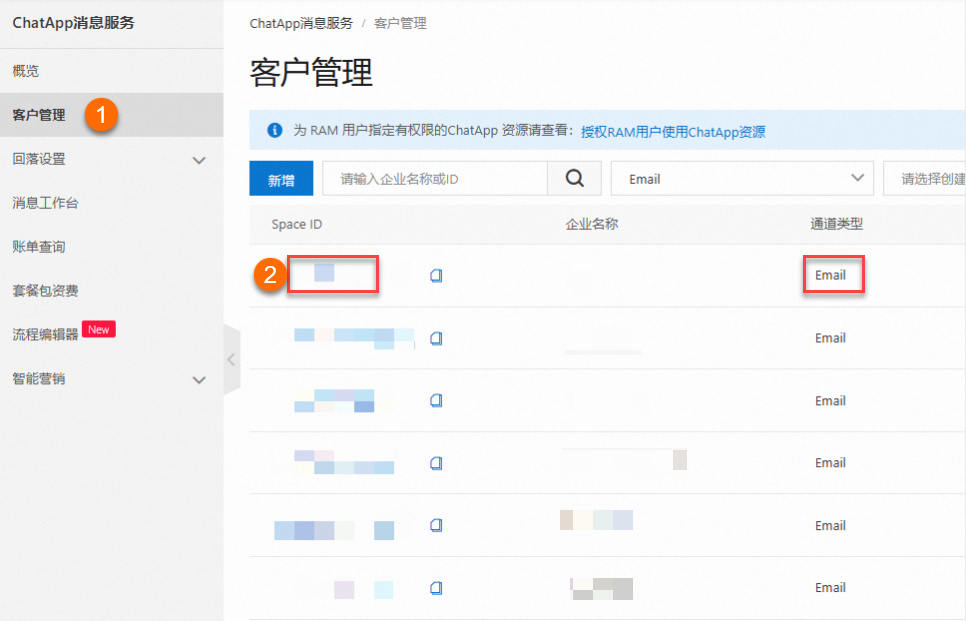The image size is (966, 621).
Task: Open 消息工作台 in the sidebar
Action: click(x=46, y=203)
